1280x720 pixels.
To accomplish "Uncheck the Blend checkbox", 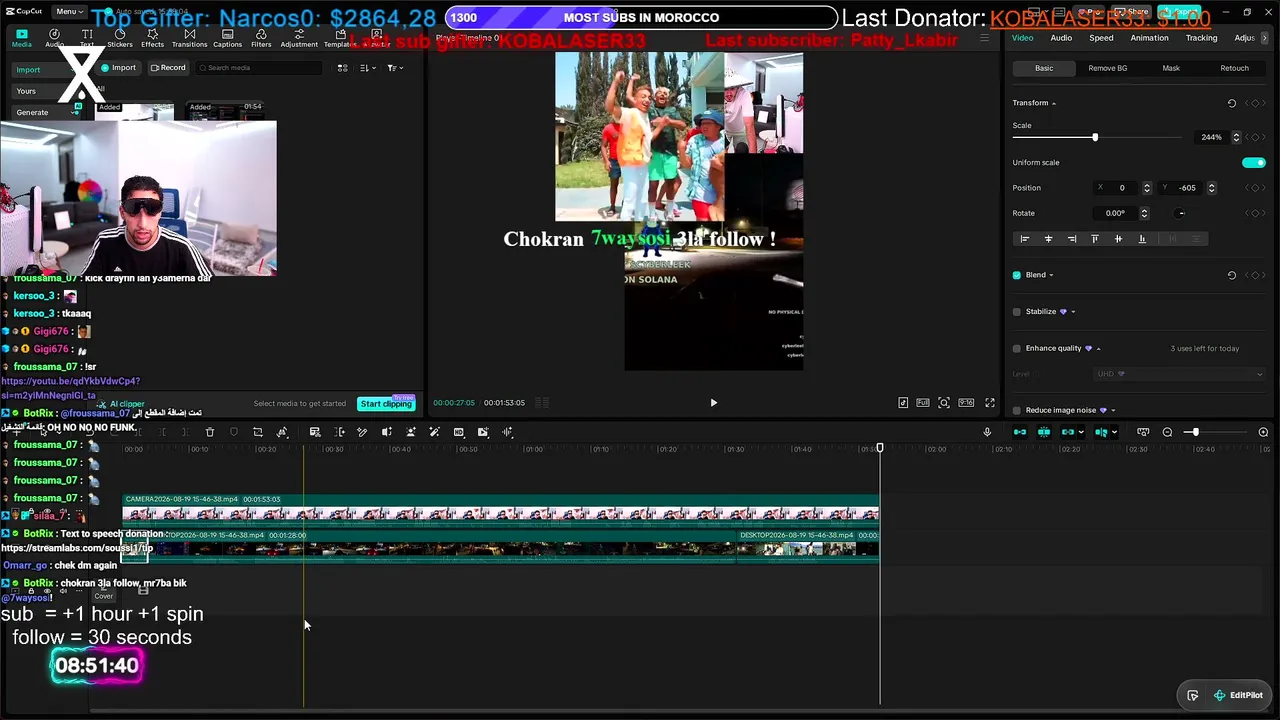I will (1017, 275).
